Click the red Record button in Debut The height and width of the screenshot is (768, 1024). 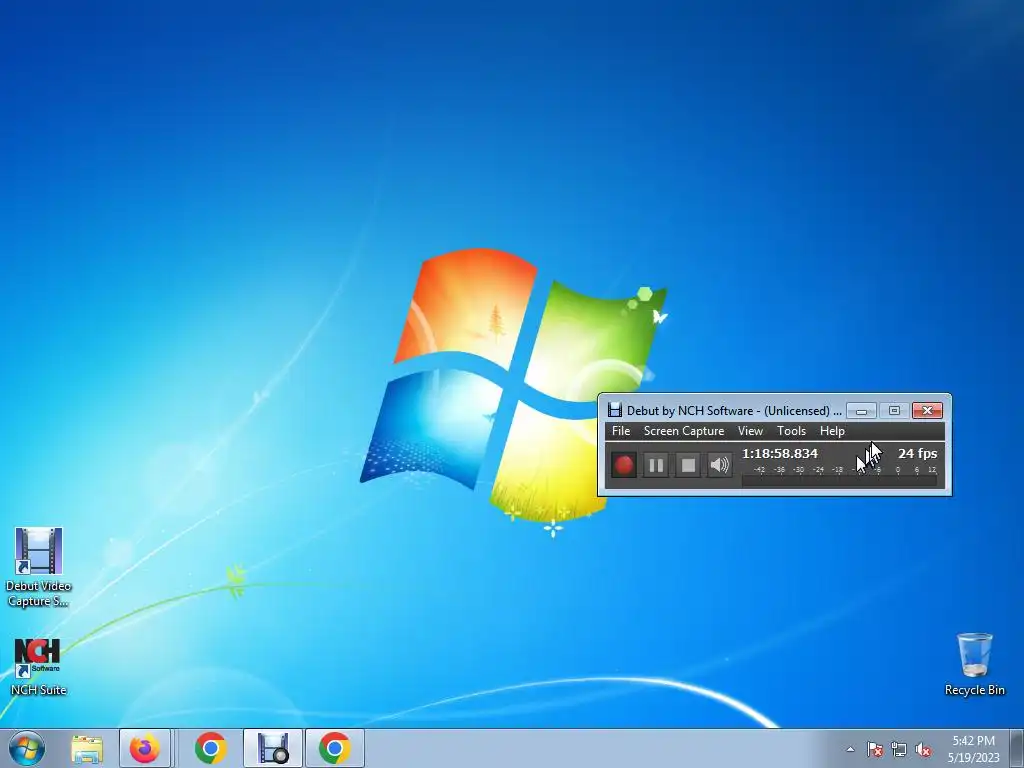point(624,465)
